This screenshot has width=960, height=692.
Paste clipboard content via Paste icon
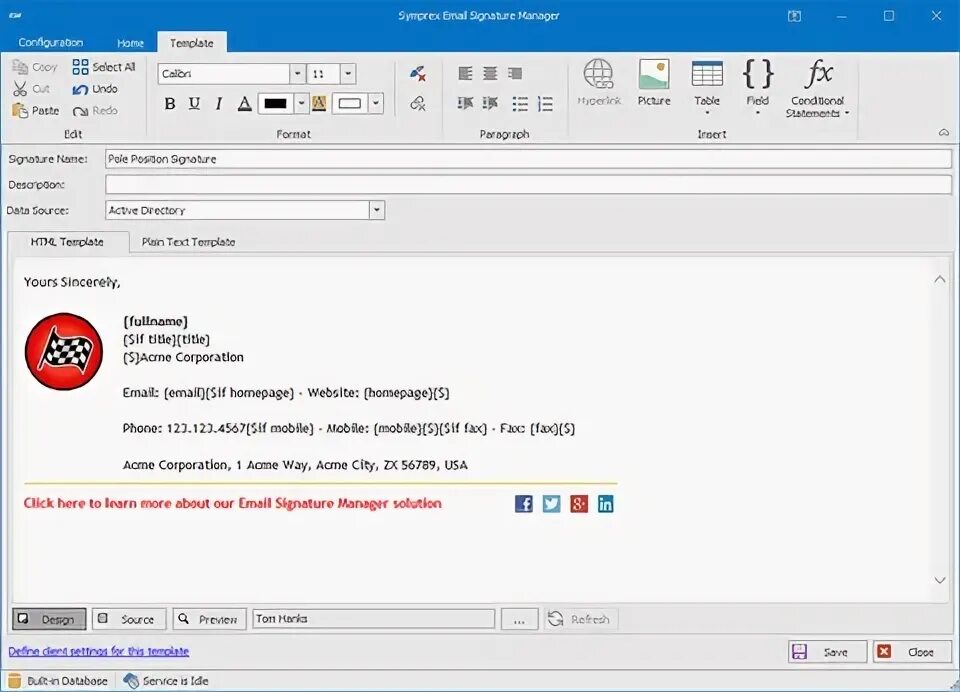point(20,111)
